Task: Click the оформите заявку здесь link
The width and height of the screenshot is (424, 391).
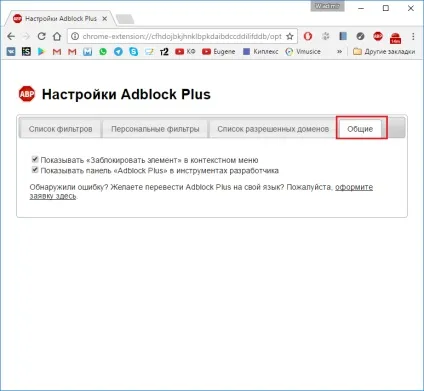Action: click(354, 187)
